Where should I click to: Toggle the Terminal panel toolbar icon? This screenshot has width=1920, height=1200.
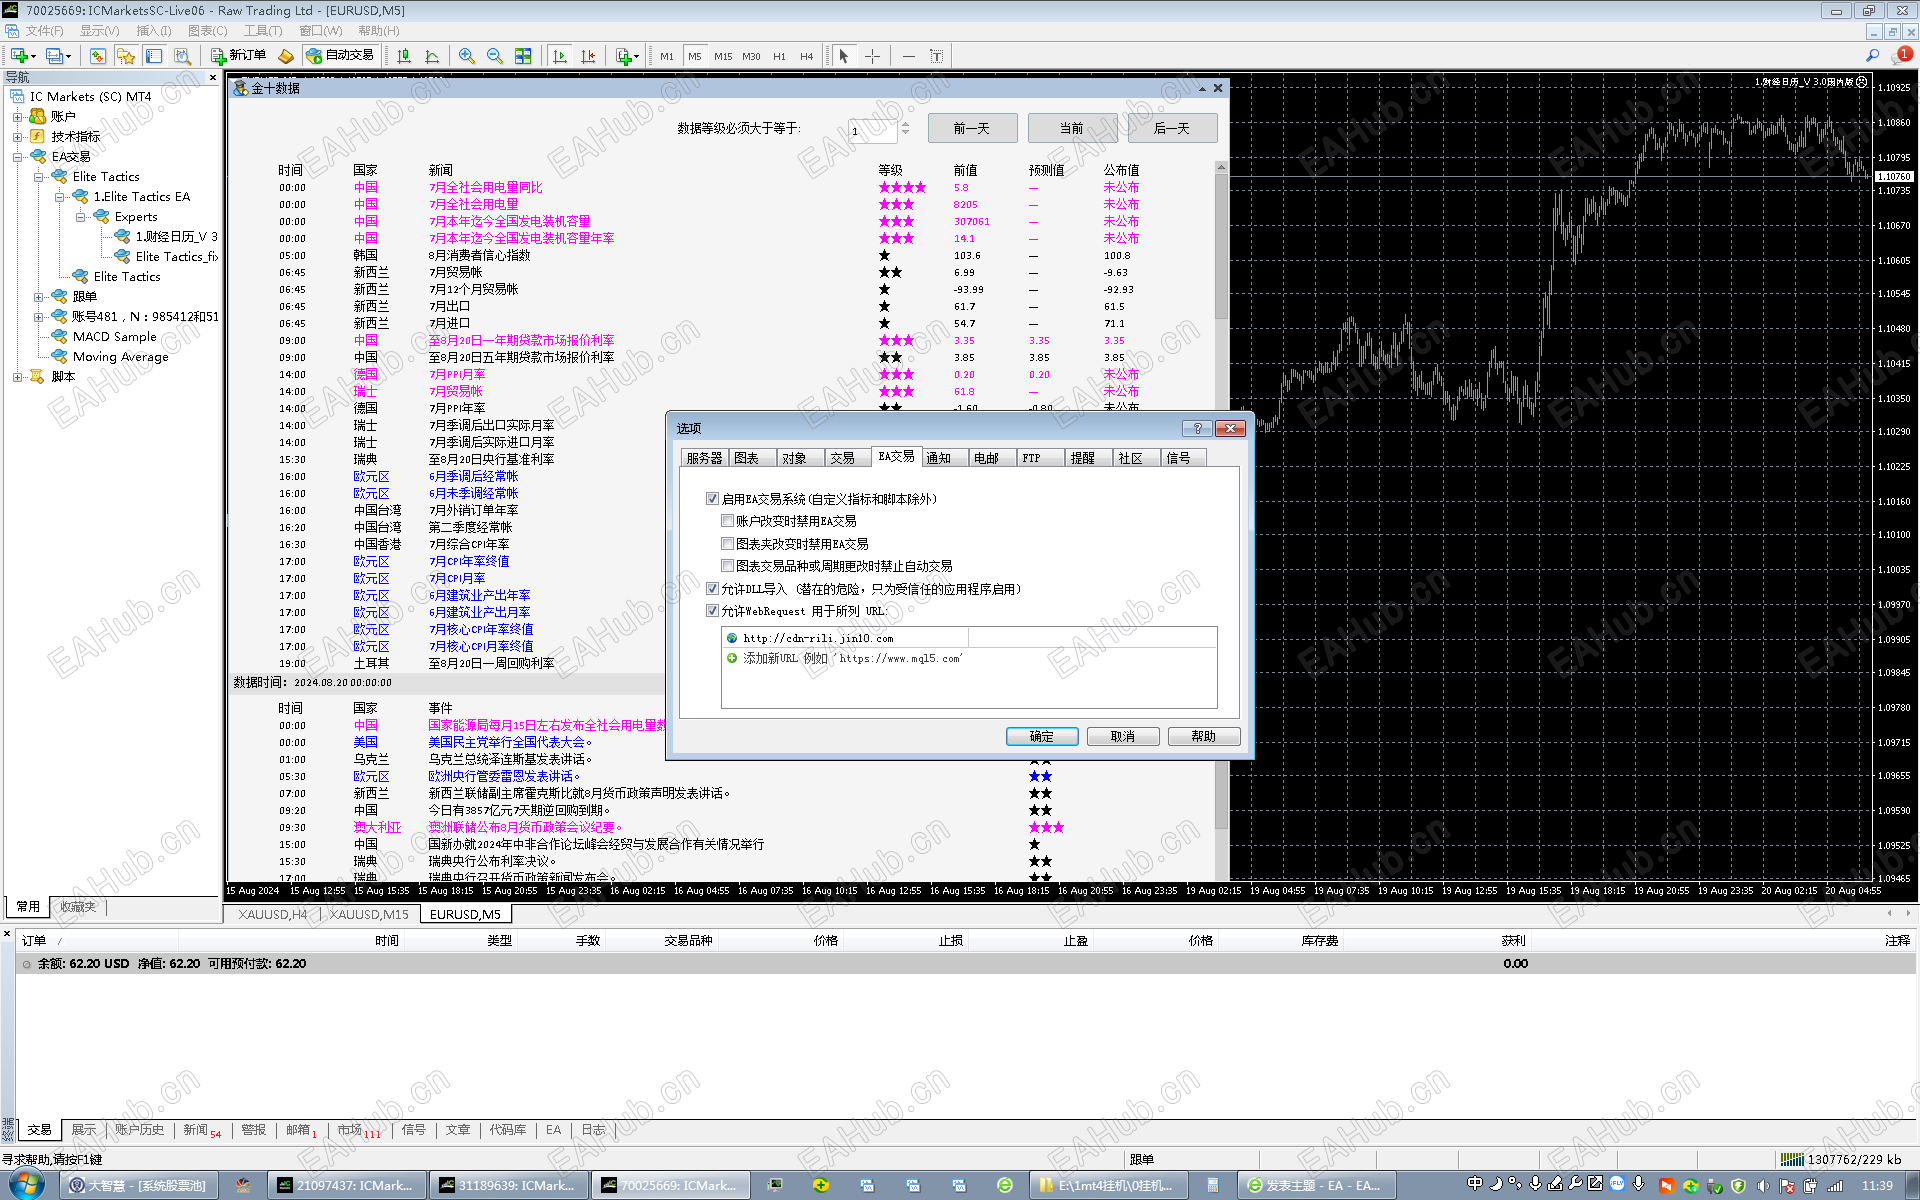click(x=153, y=56)
